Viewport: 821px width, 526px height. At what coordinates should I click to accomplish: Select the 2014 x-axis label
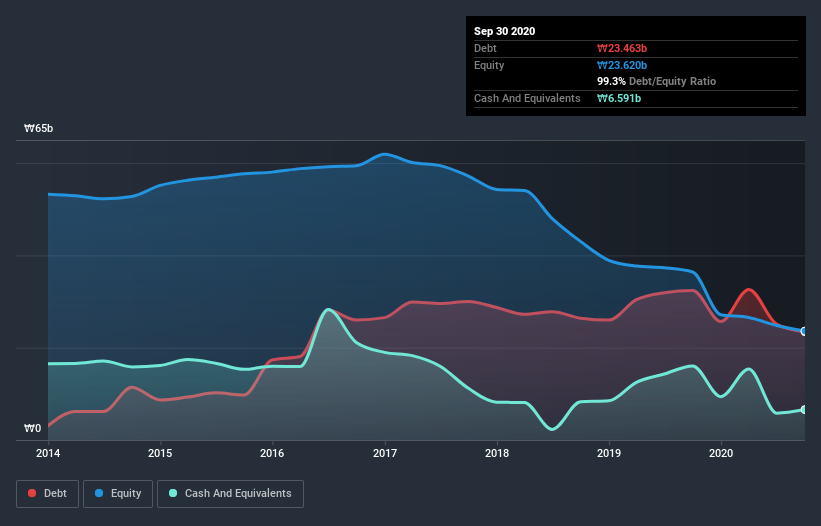pos(47,453)
